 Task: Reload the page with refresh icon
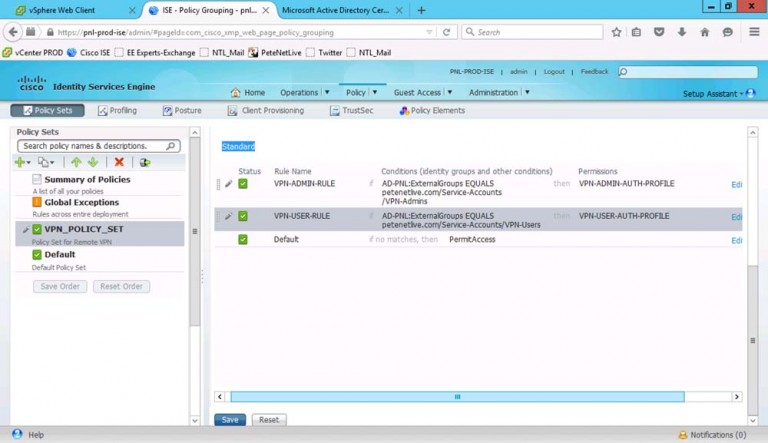click(446, 32)
